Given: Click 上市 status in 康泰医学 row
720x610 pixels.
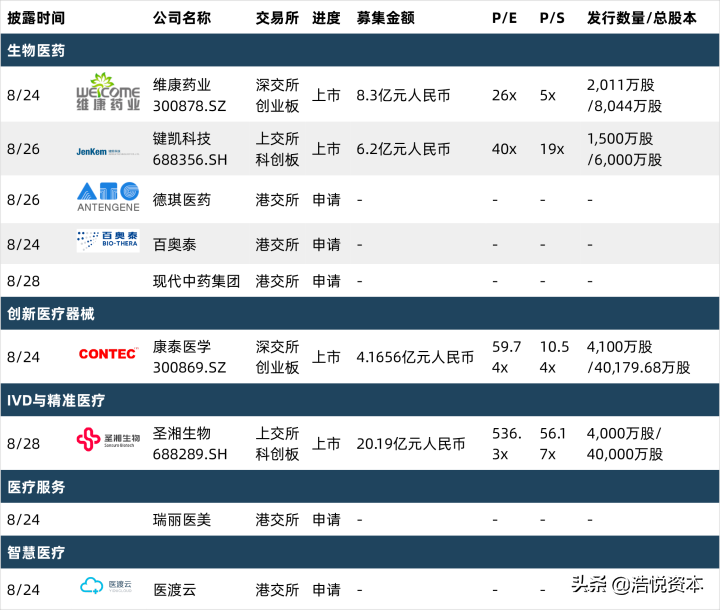Looking at the screenshot, I should pos(326,357).
